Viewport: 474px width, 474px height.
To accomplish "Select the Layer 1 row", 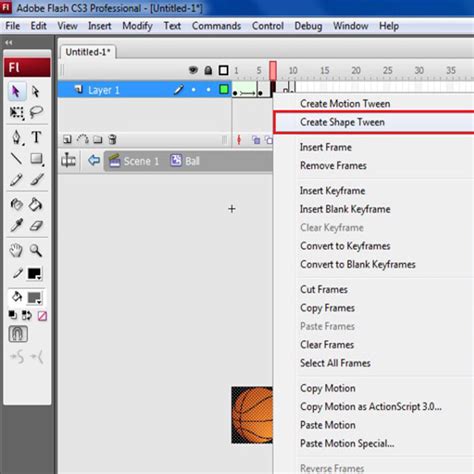I will (144, 90).
